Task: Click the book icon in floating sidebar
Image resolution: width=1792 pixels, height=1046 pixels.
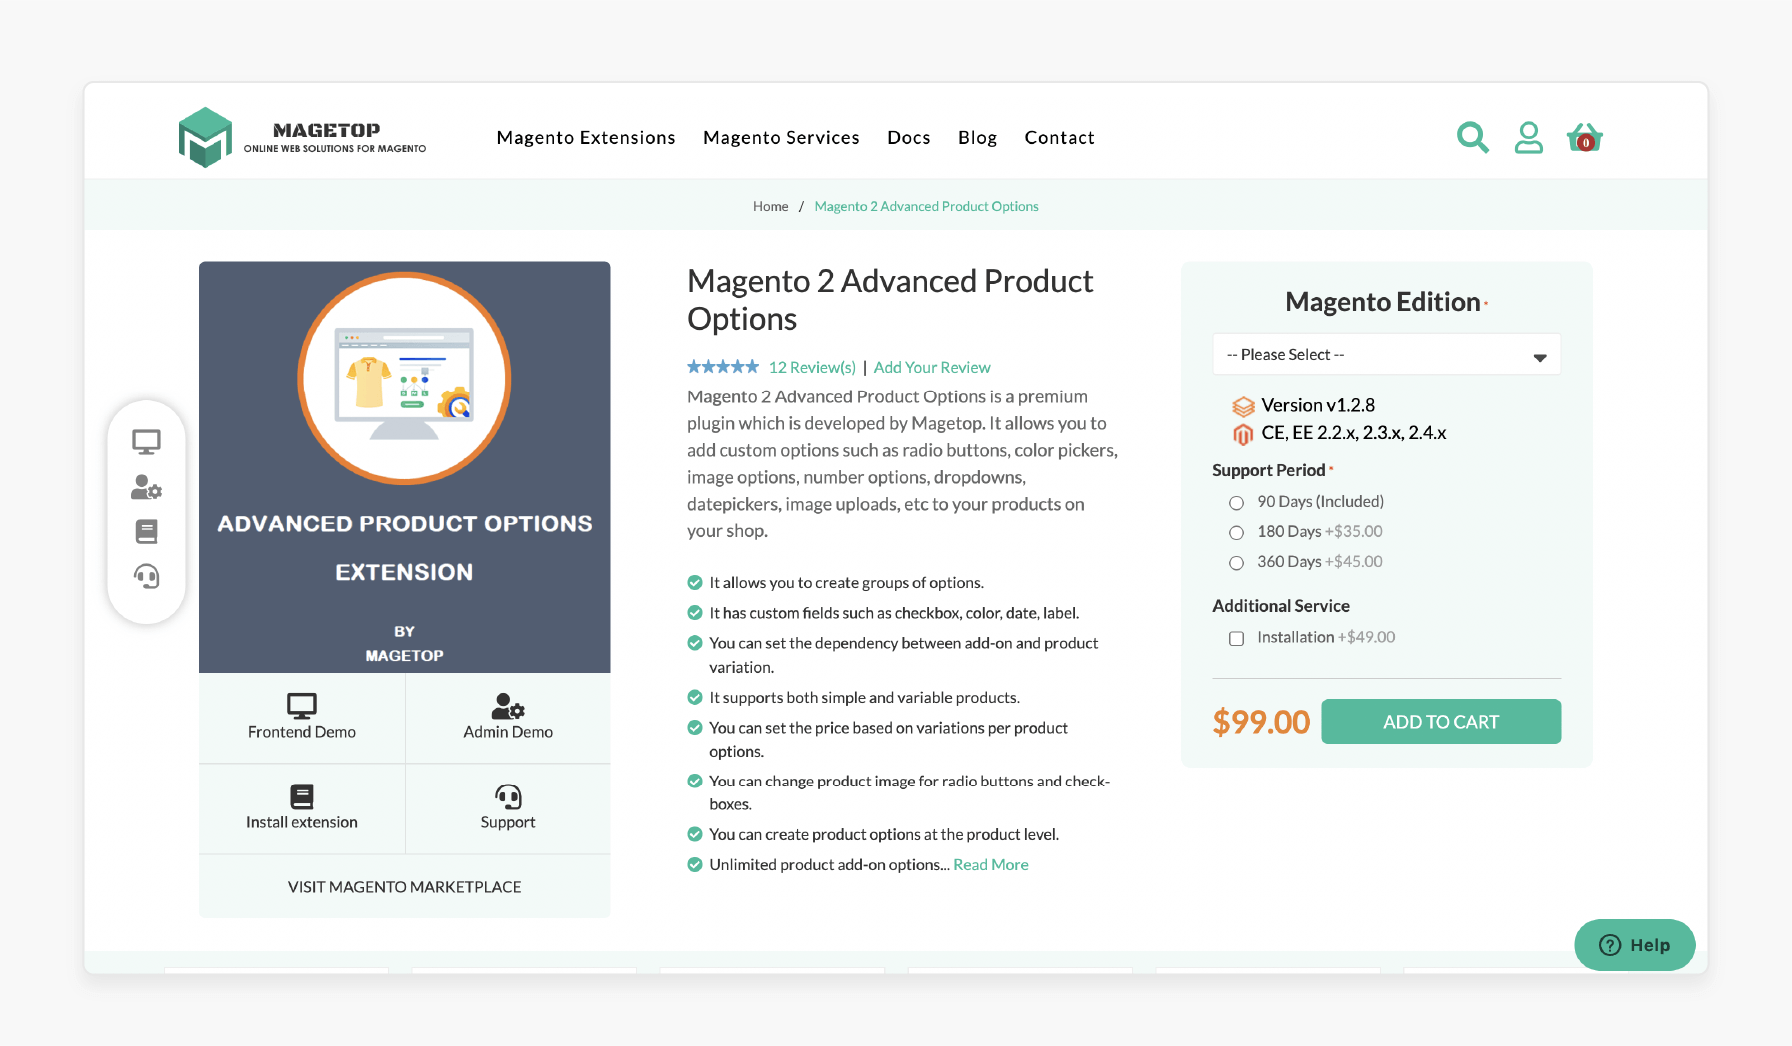Action: tap(147, 531)
